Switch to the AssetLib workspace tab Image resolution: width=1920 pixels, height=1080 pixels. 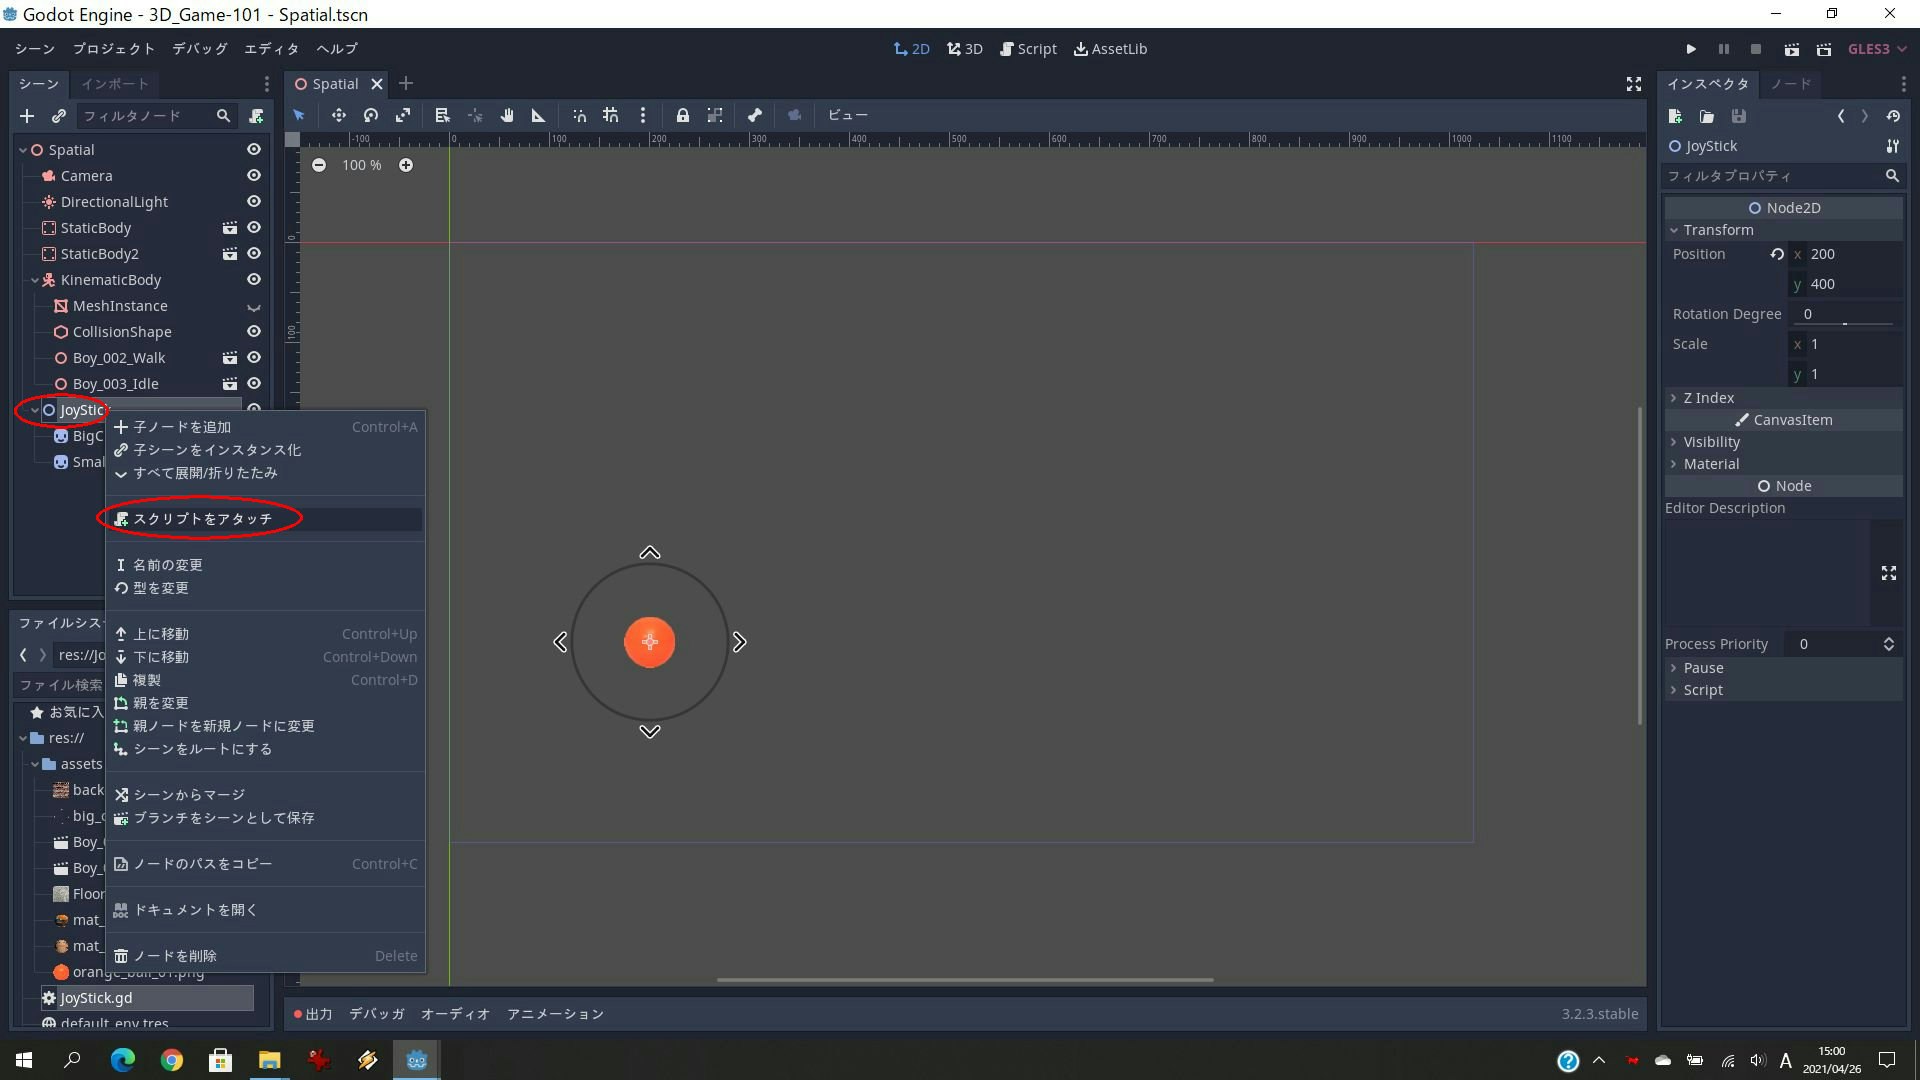coord(1110,48)
